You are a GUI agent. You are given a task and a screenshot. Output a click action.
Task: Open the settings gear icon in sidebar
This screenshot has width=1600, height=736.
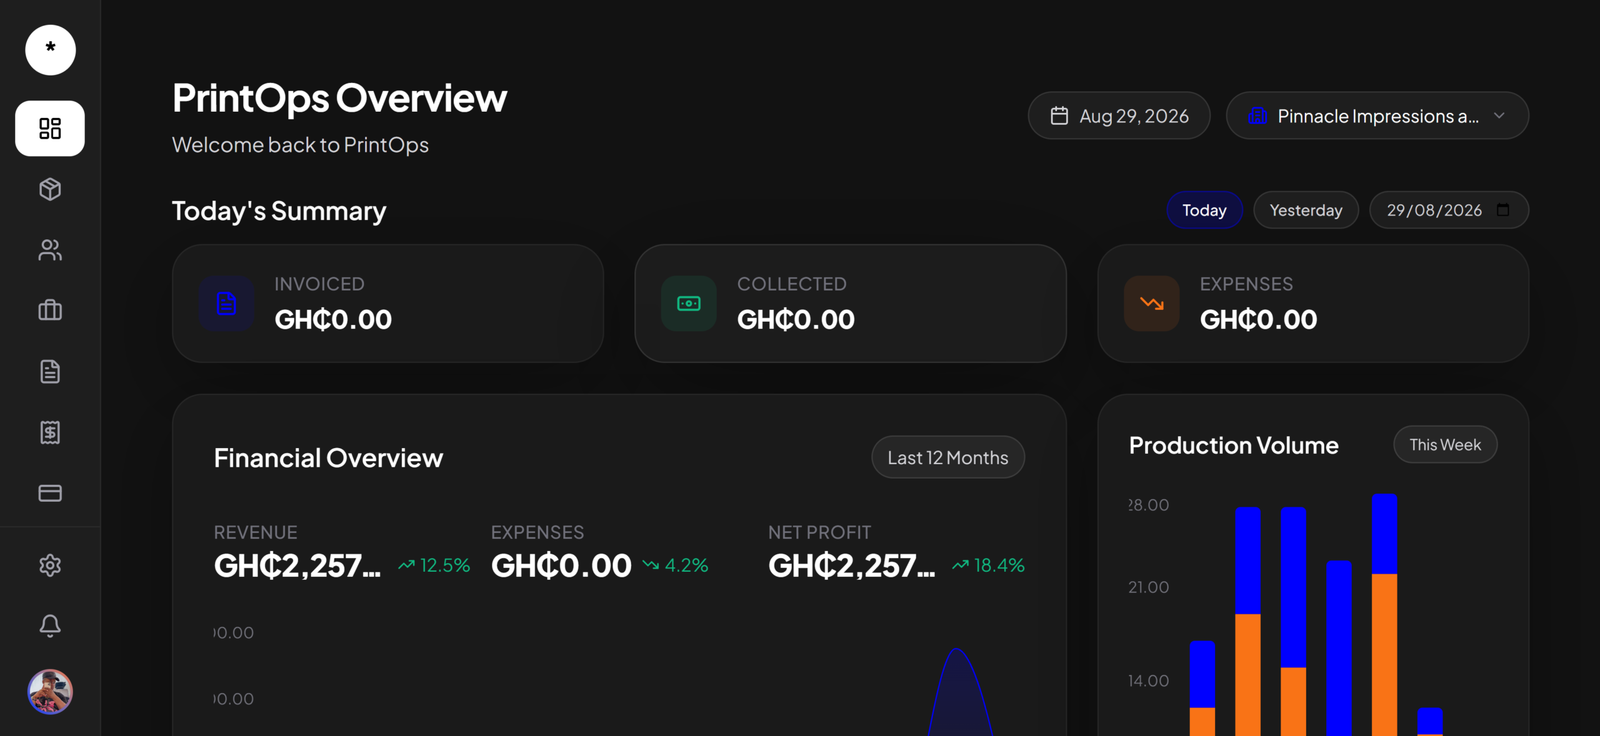(x=50, y=565)
